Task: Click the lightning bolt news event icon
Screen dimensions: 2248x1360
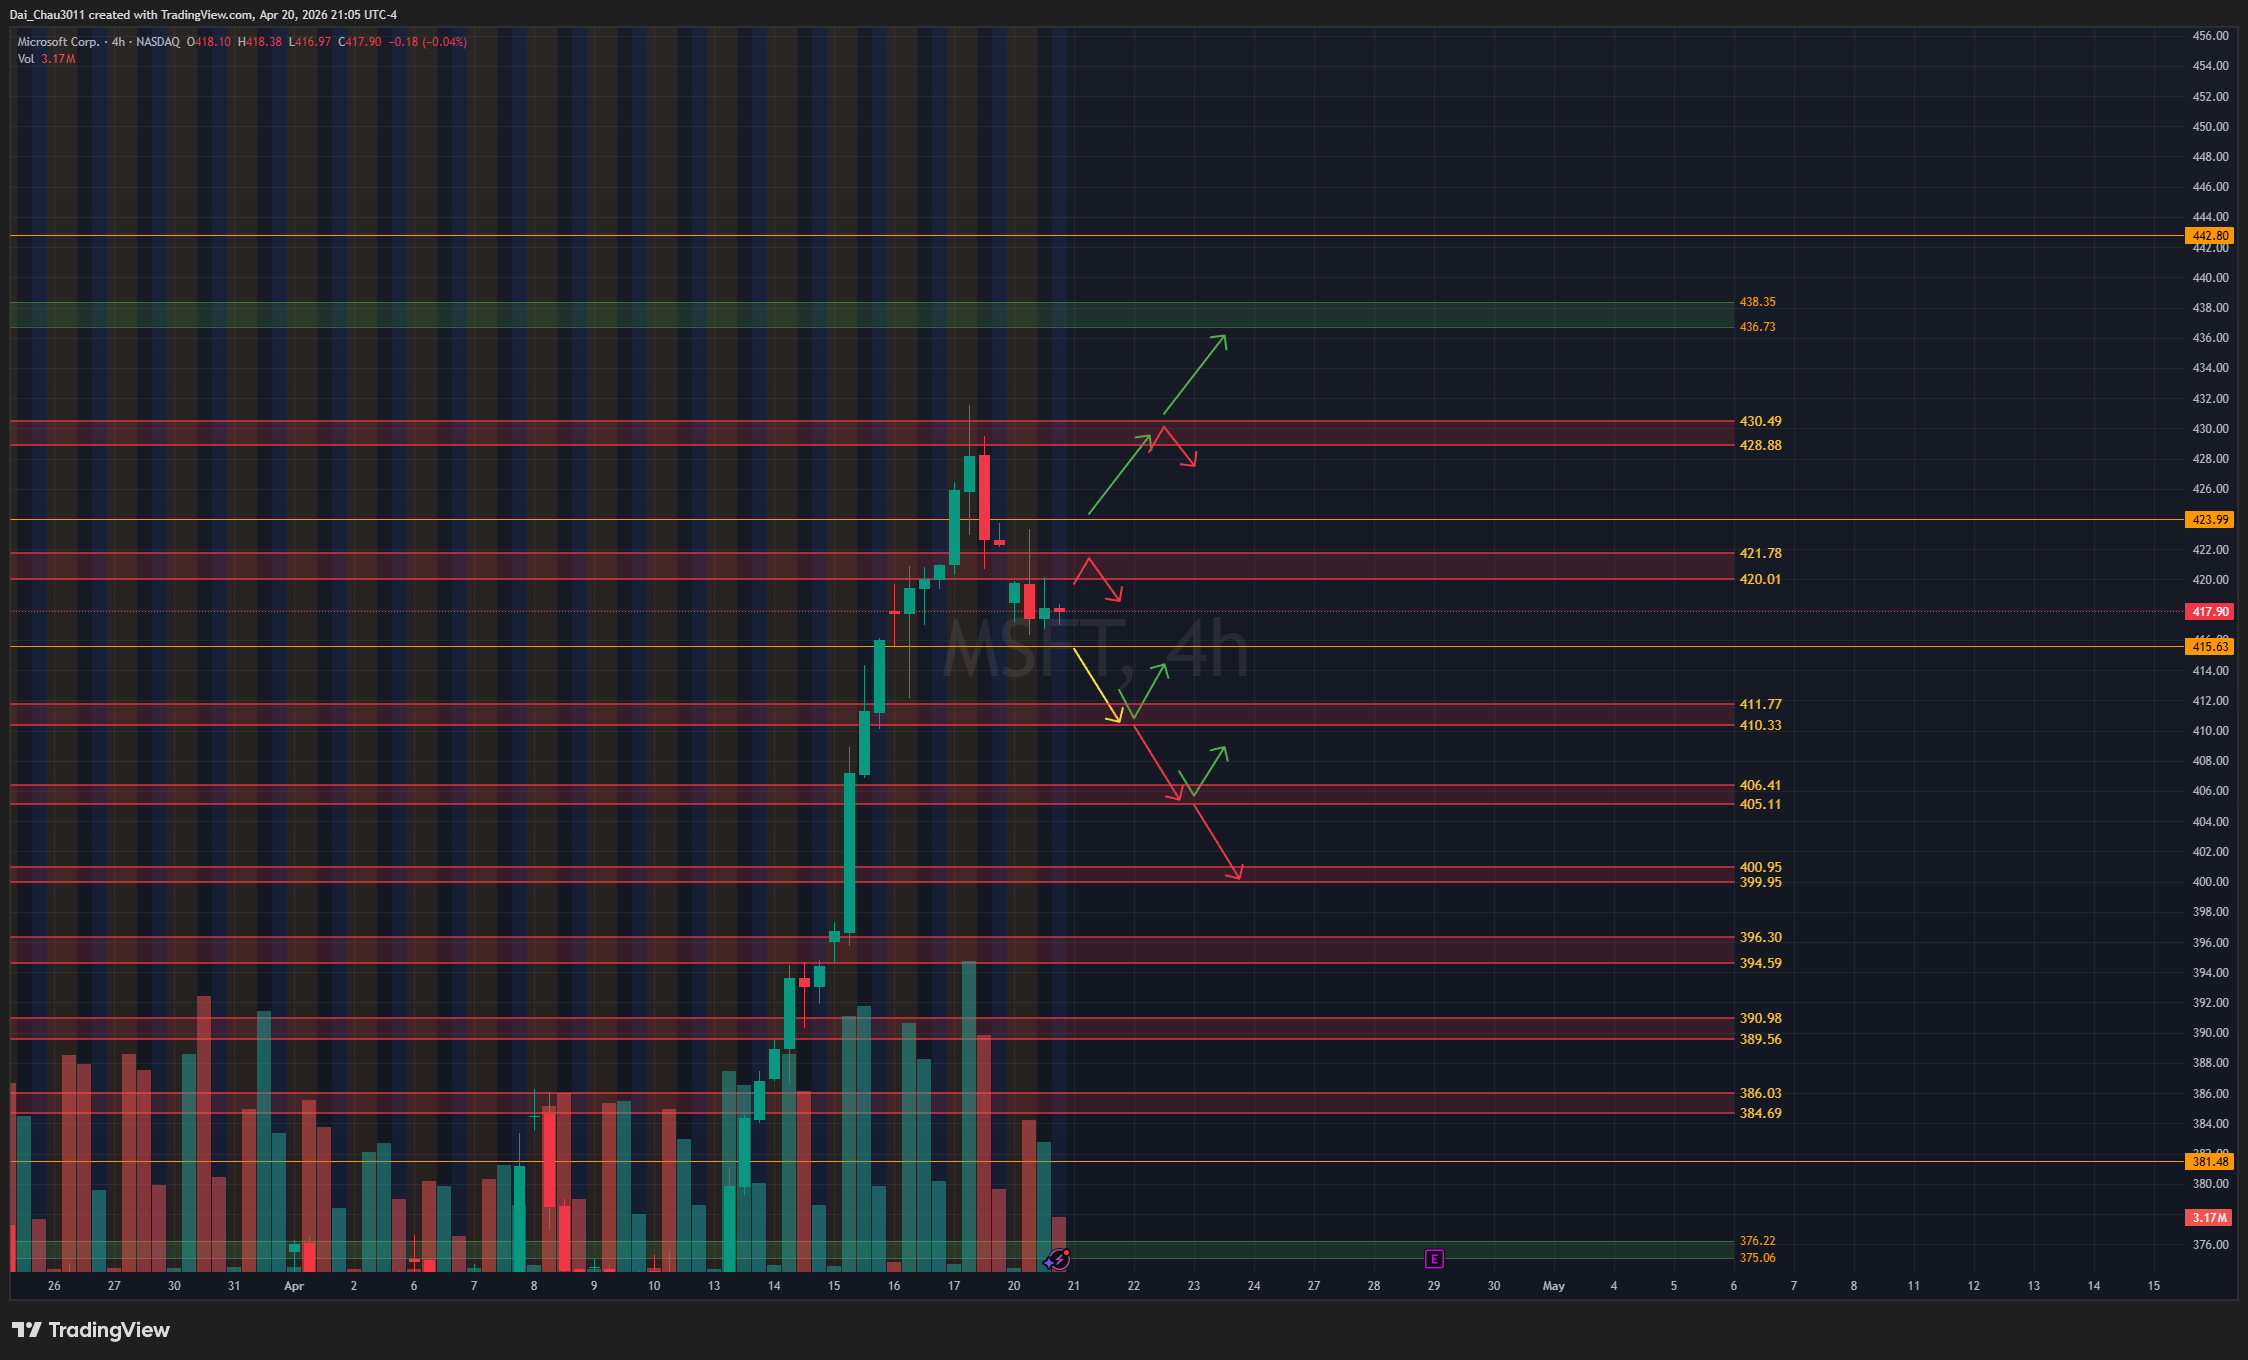Action: pyautogui.click(x=1059, y=1258)
